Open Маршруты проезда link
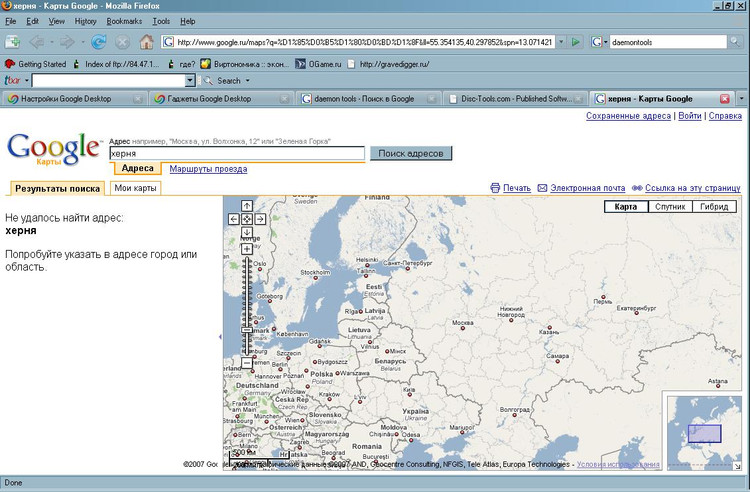The width and height of the screenshot is (750, 492). 208,169
